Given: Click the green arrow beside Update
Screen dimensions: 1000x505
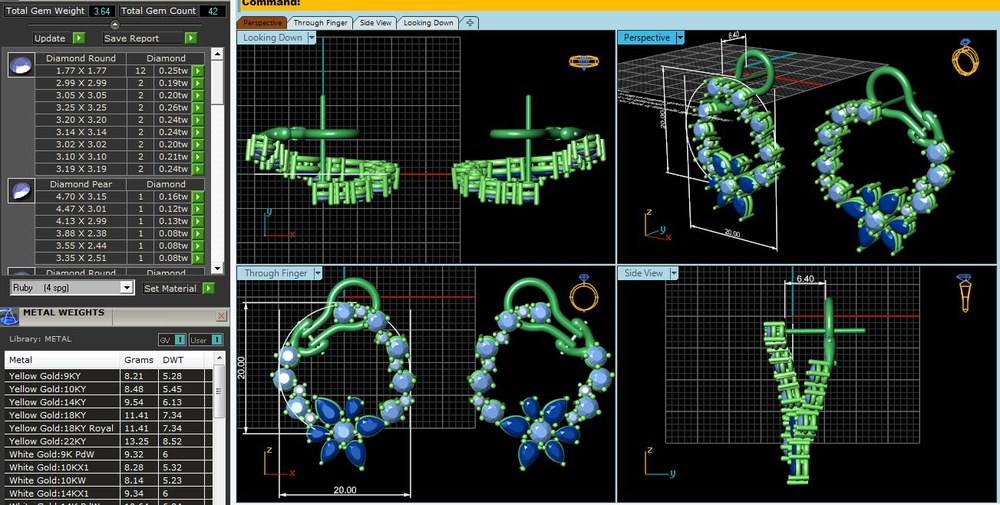Looking at the screenshot, I should click(78, 38).
